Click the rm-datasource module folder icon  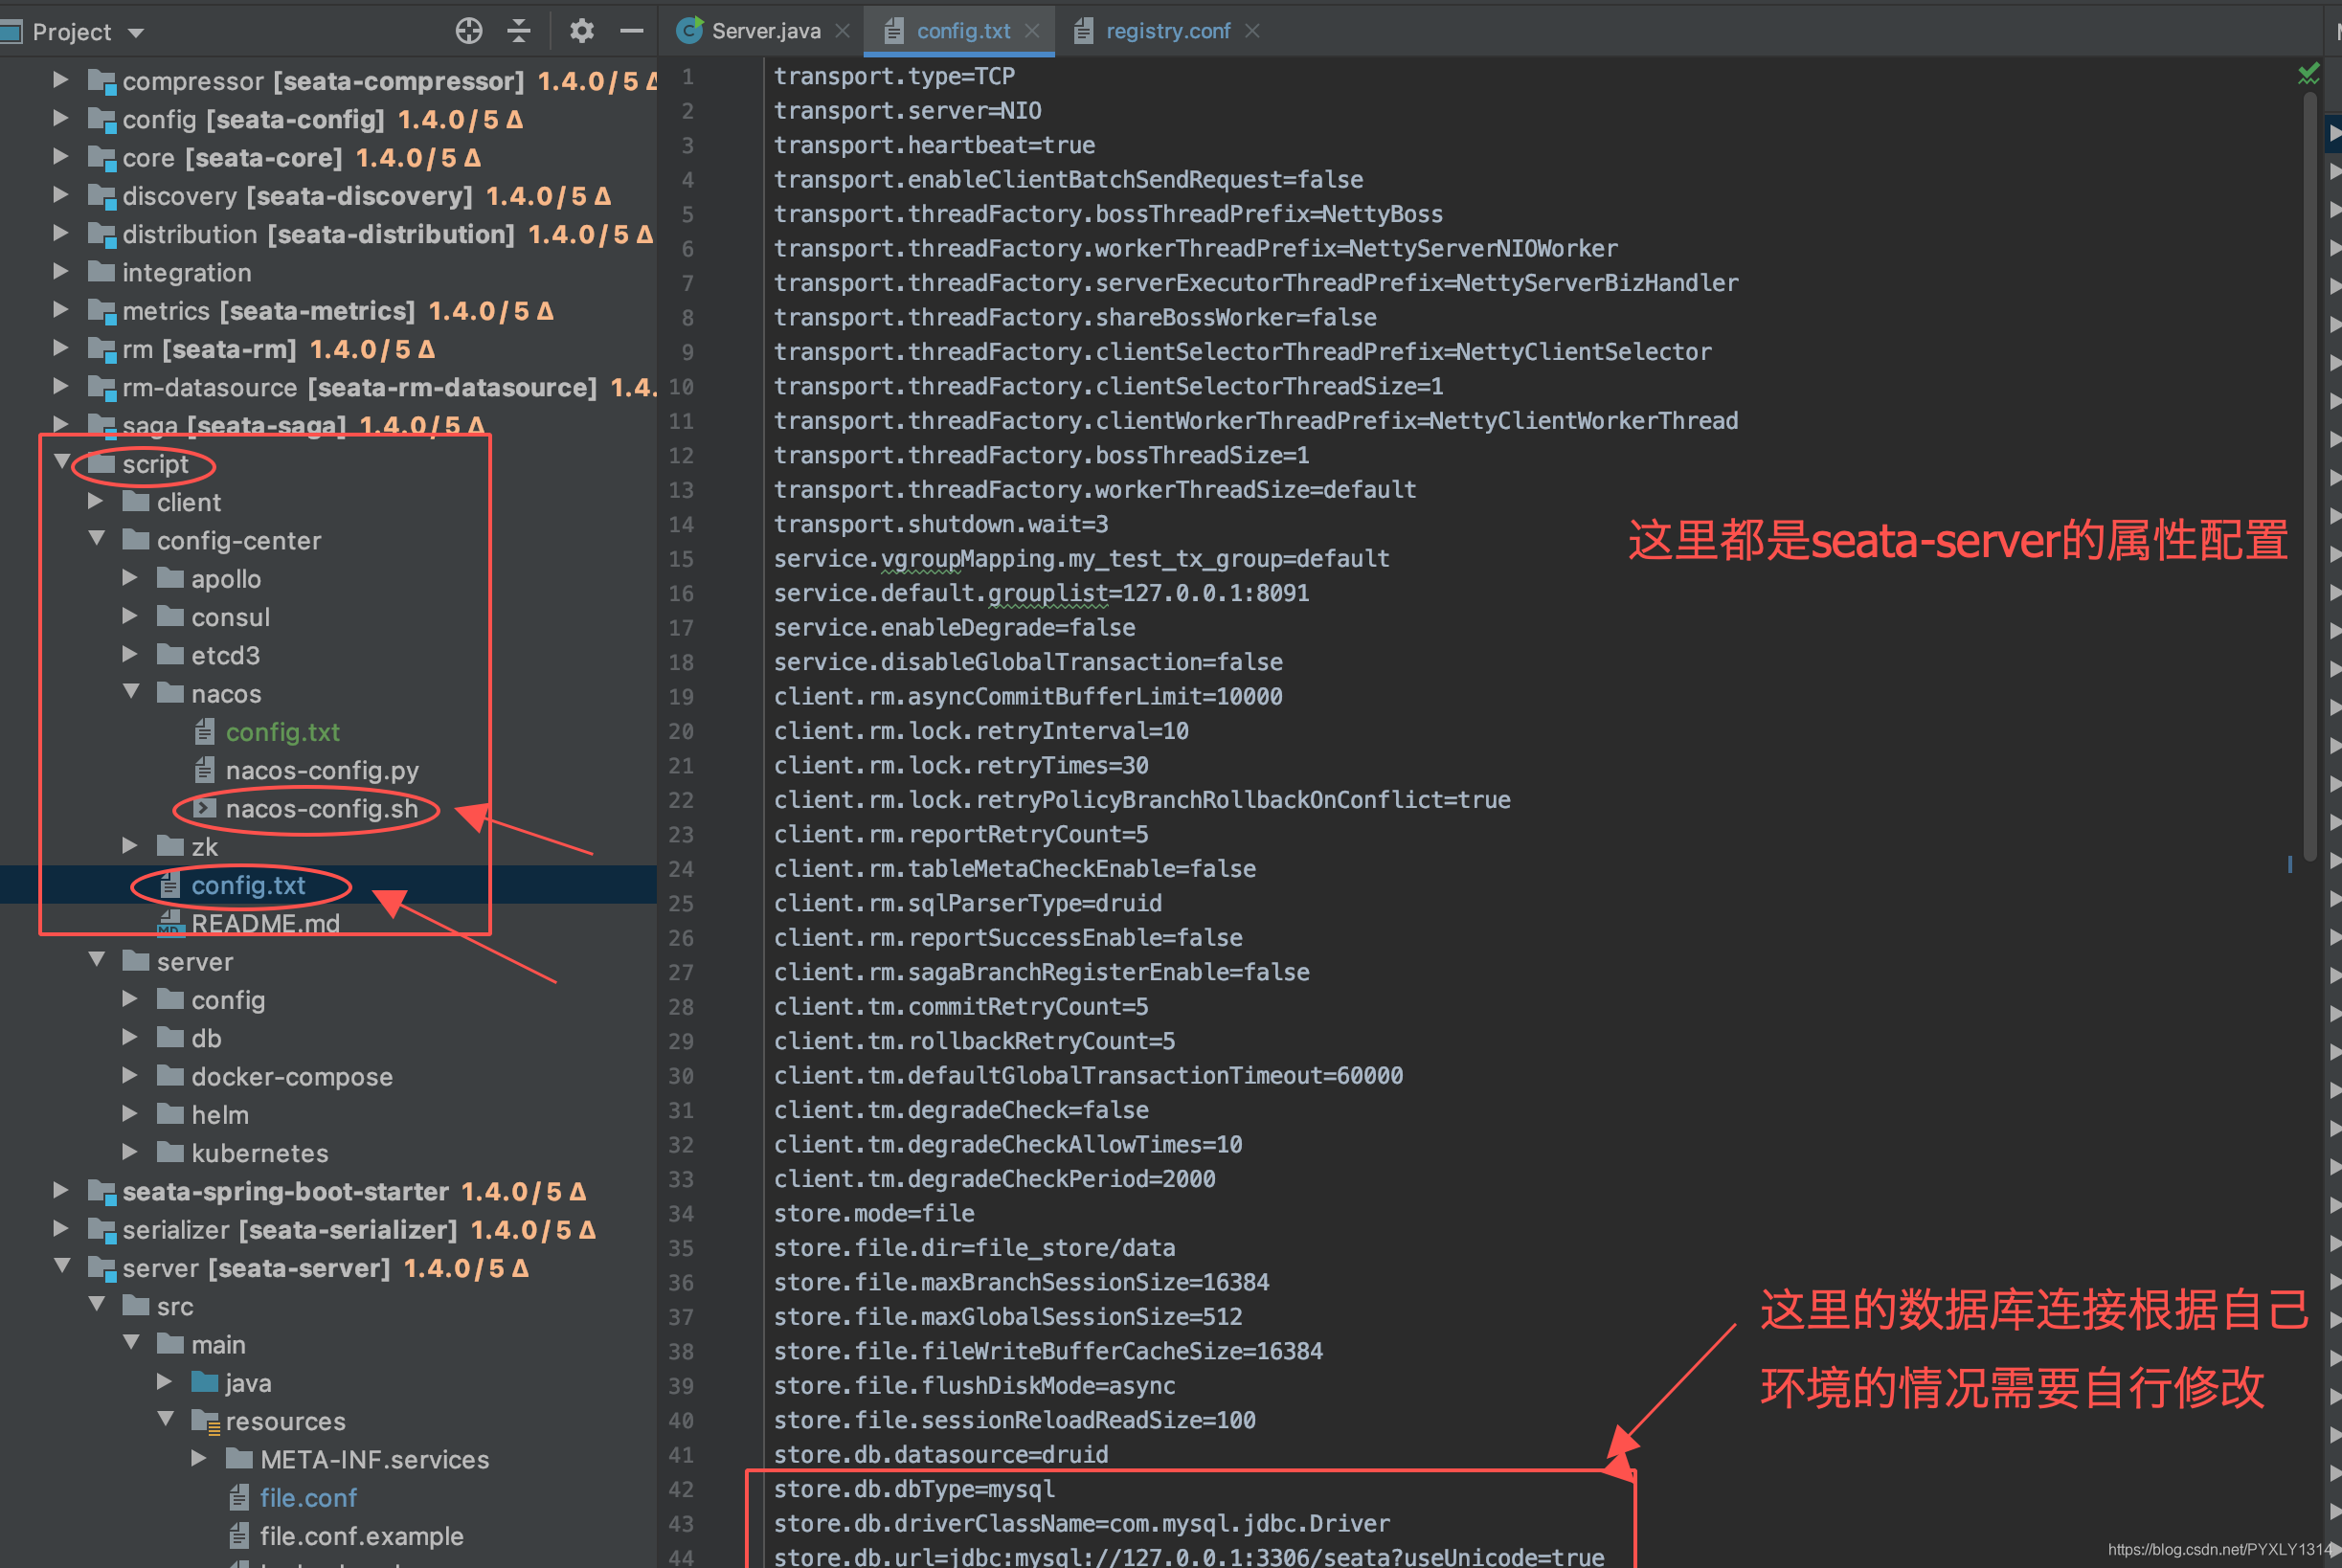point(101,387)
